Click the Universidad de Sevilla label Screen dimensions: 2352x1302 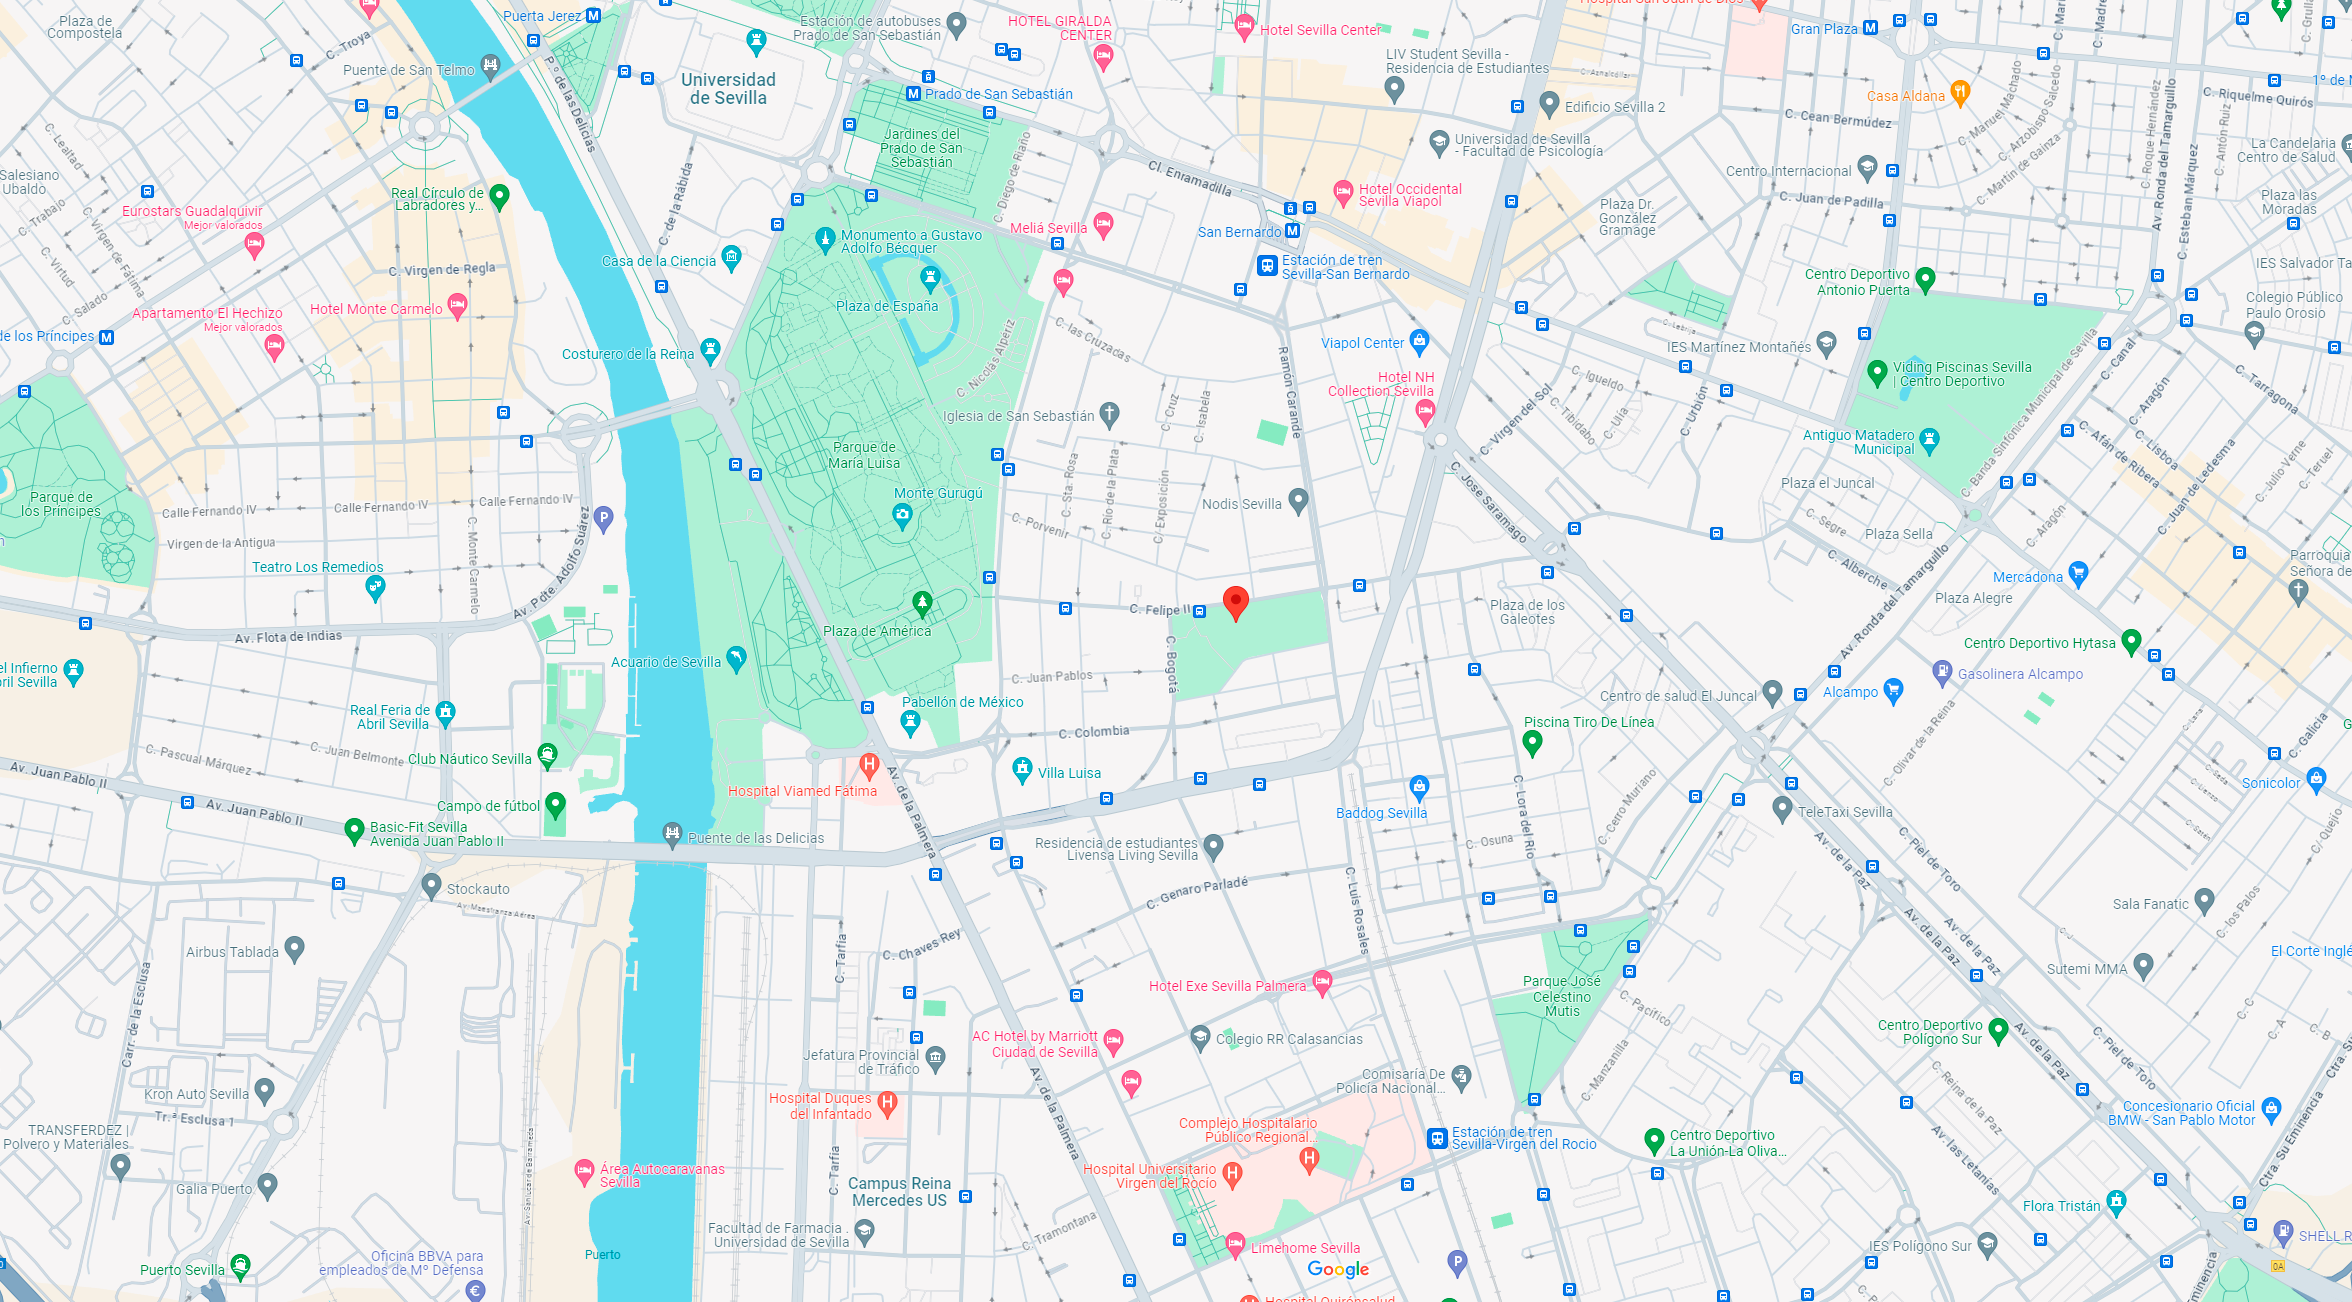coord(728,89)
